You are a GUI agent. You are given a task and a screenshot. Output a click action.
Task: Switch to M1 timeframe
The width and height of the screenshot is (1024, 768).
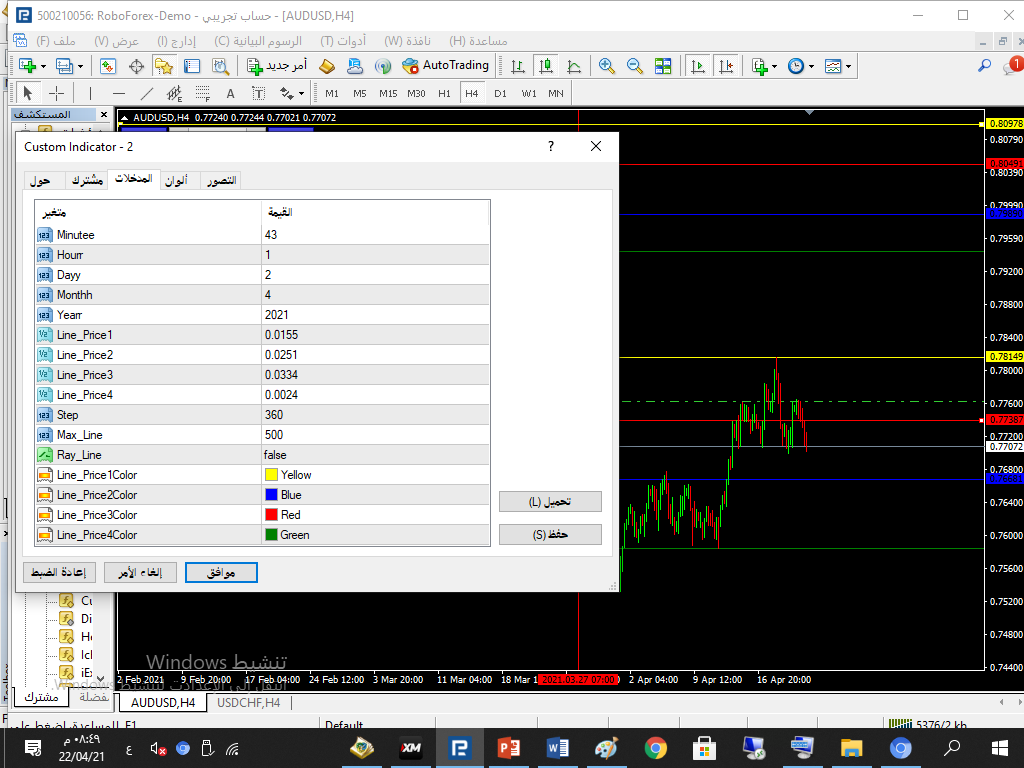[332, 93]
